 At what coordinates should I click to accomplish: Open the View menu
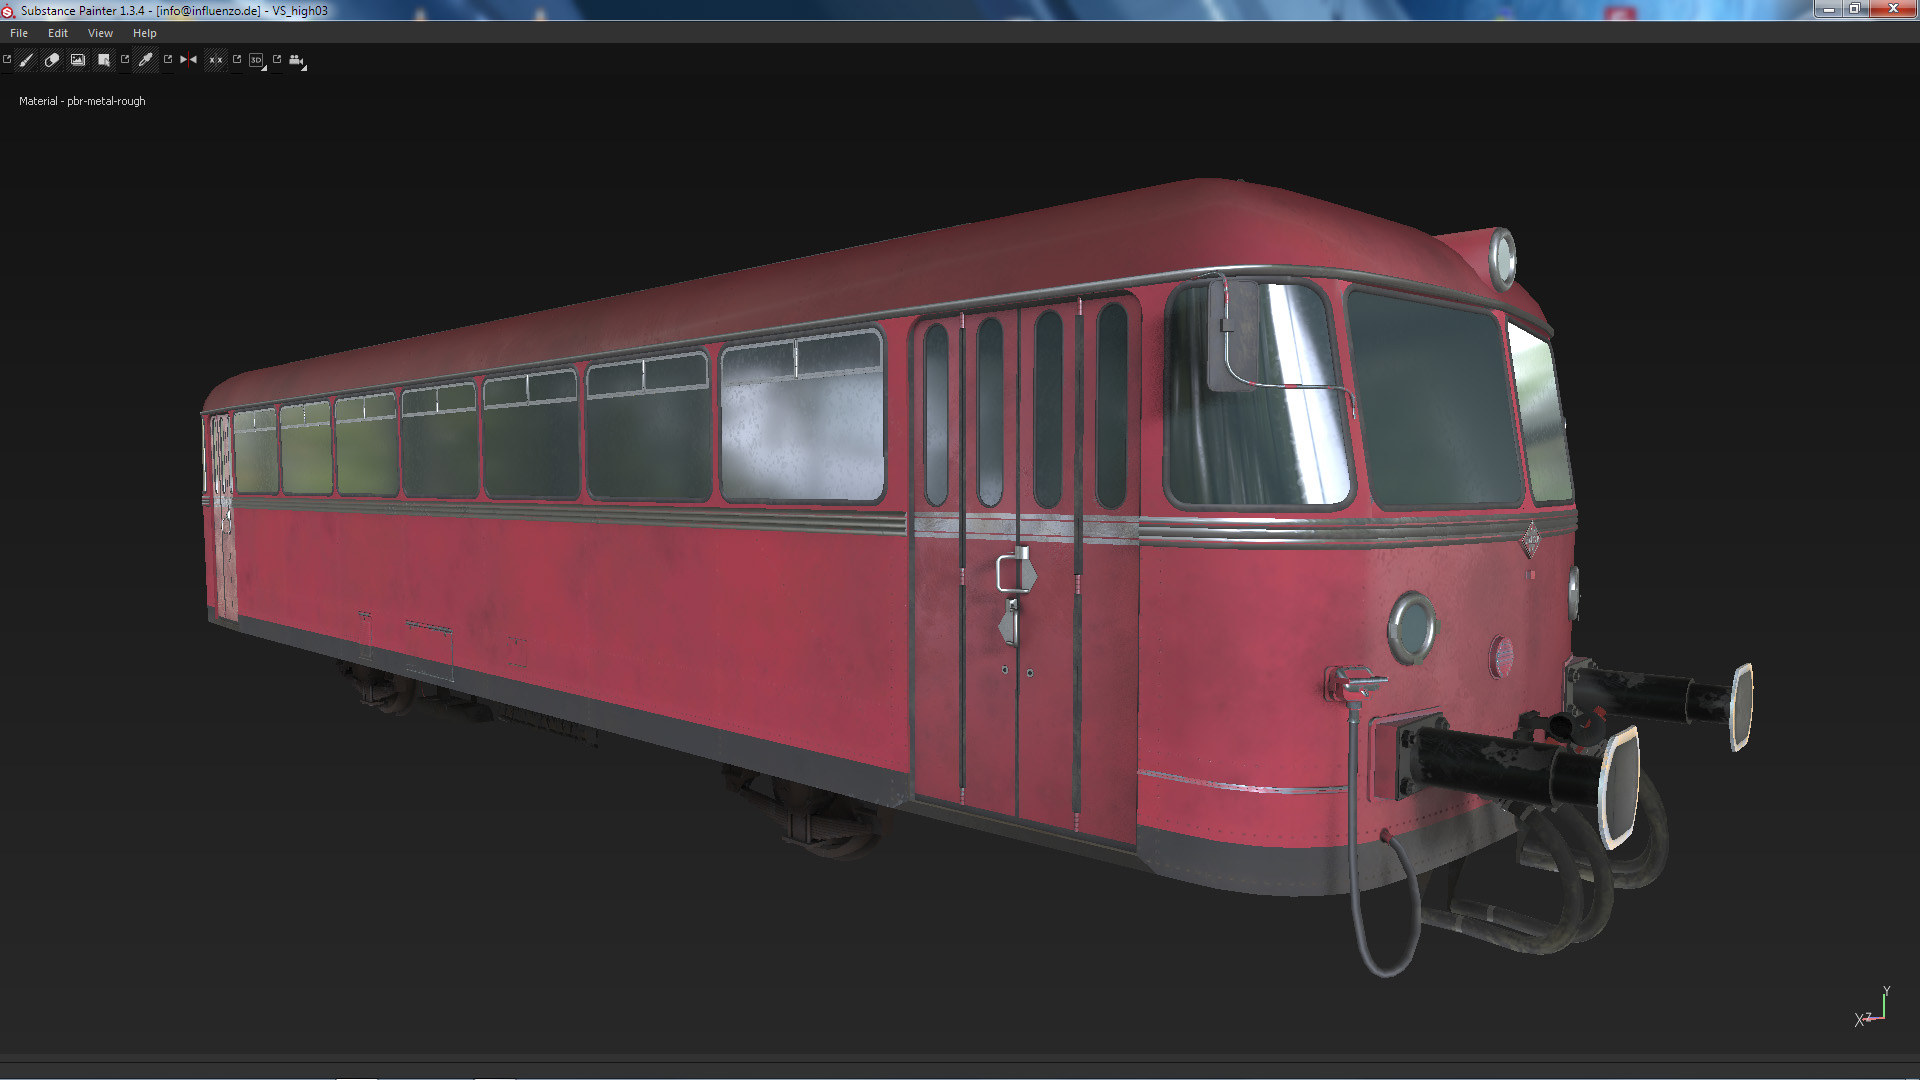click(x=100, y=33)
